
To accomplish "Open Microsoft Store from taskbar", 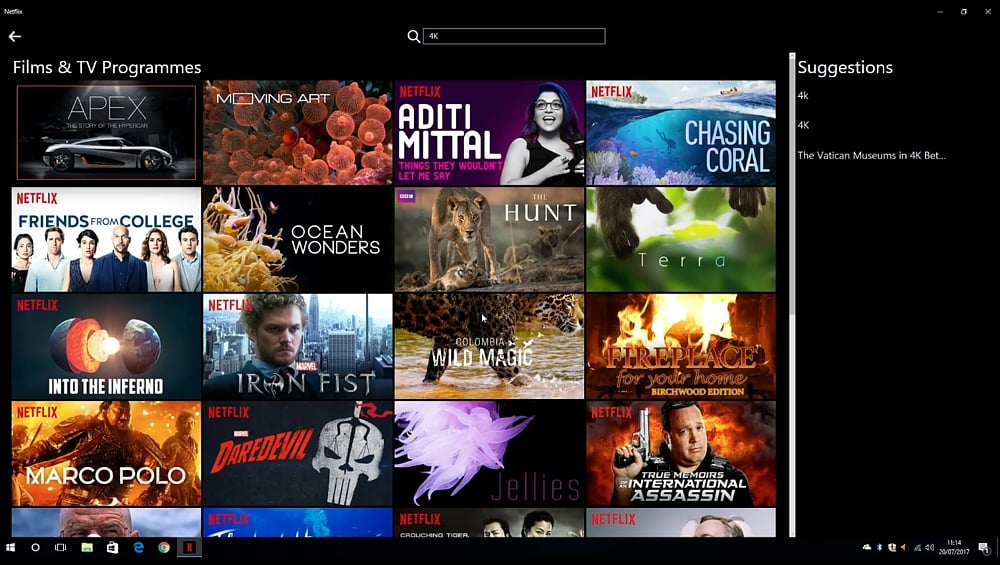I will click(112, 547).
